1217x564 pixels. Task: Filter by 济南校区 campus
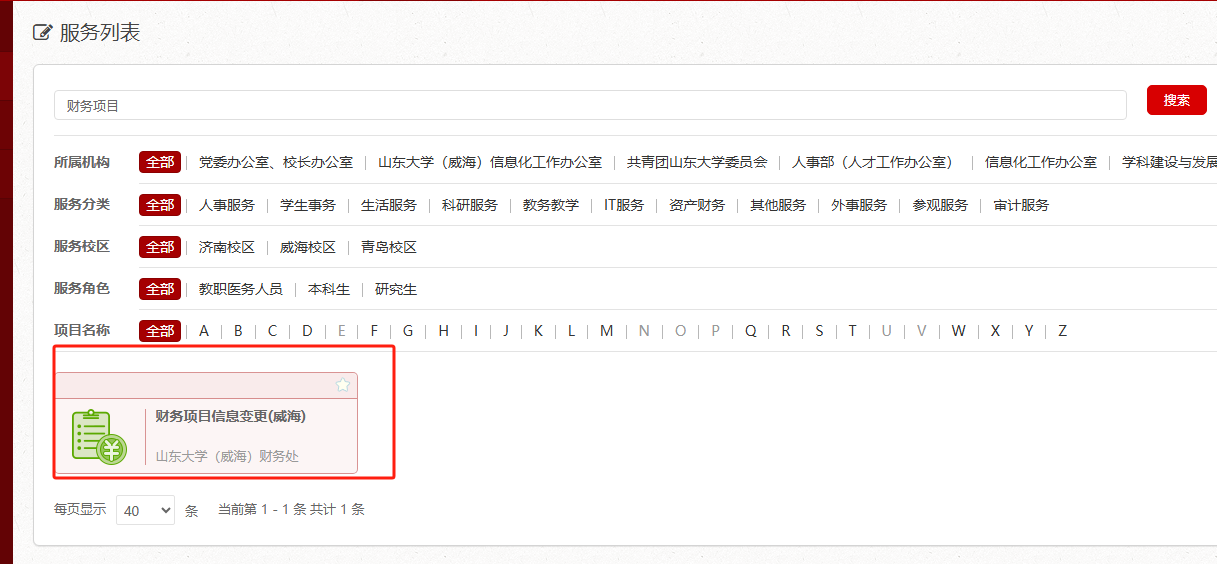coord(227,247)
